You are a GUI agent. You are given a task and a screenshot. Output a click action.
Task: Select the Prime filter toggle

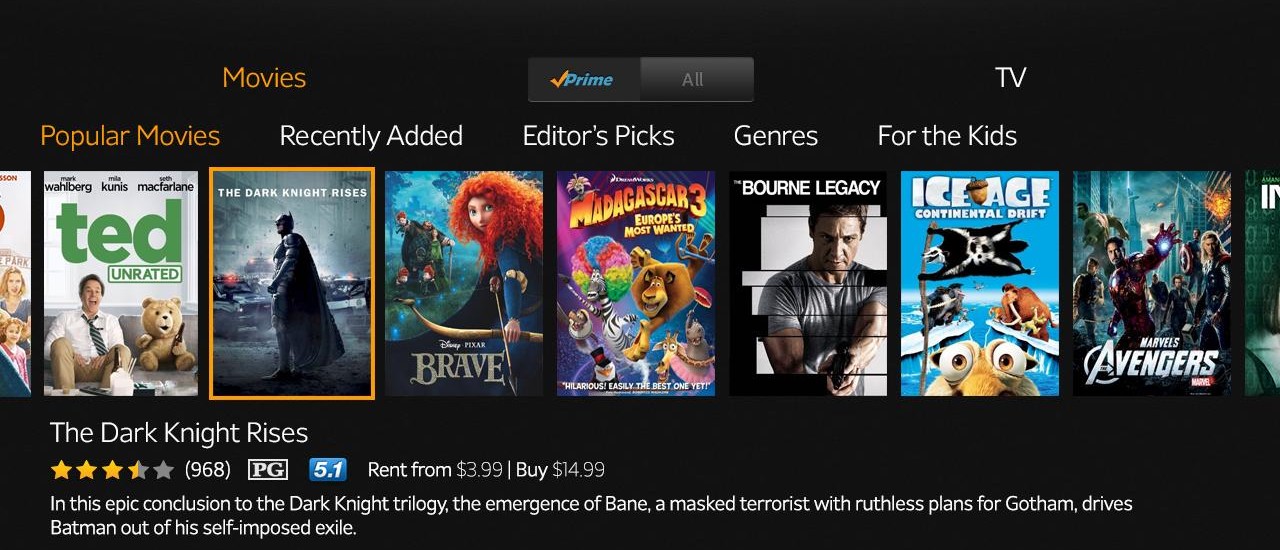[x=585, y=80]
